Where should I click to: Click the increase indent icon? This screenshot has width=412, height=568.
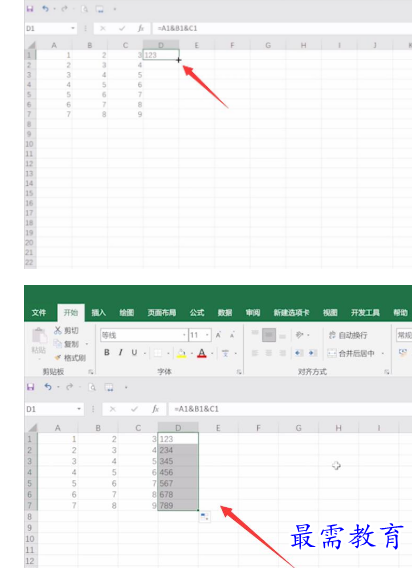(x=313, y=353)
